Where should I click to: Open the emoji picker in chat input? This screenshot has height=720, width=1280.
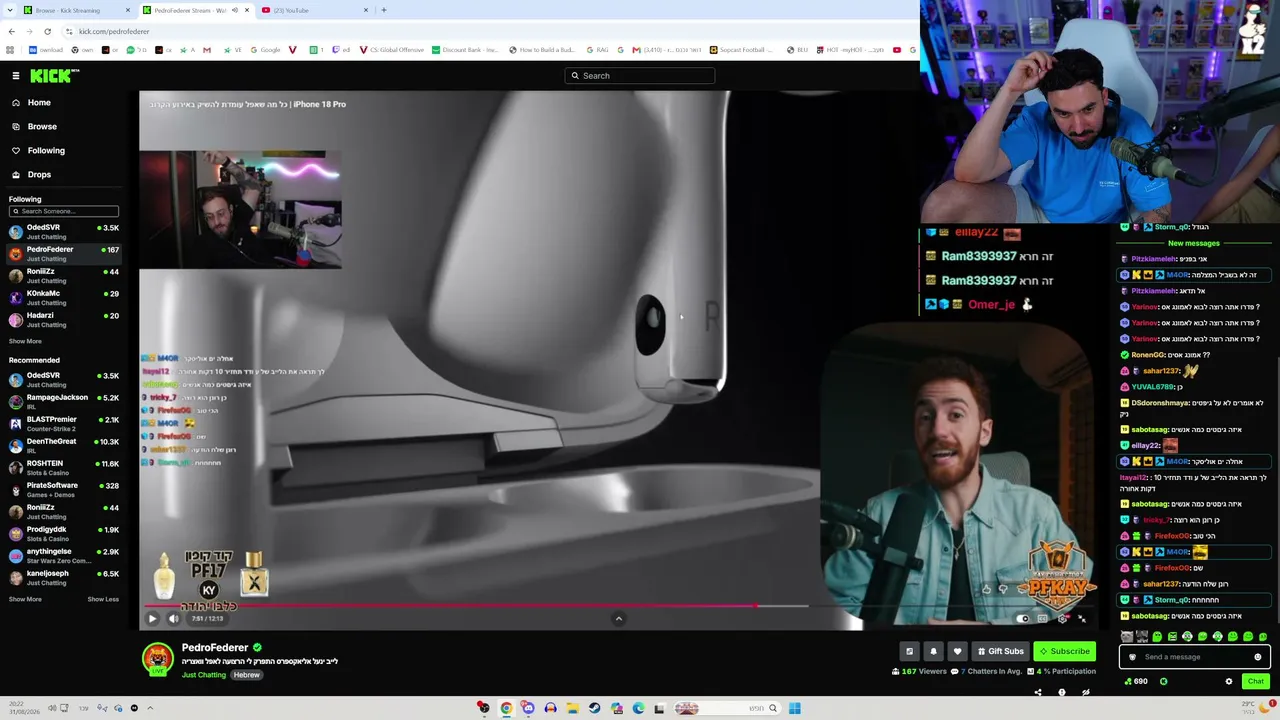click(x=1258, y=657)
